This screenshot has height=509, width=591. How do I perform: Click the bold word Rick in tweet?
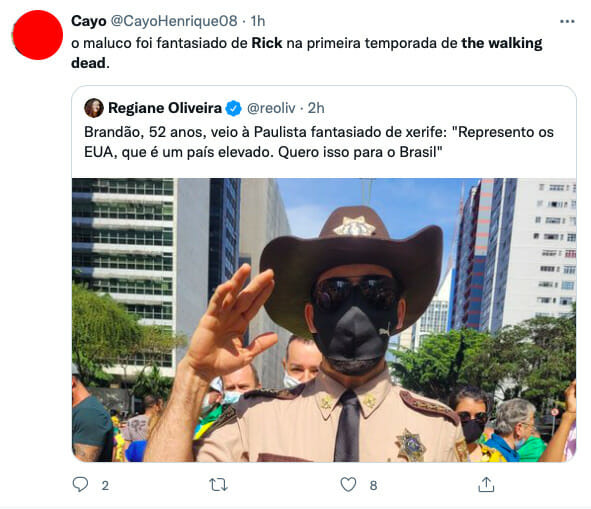pyautogui.click(x=267, y=43)
